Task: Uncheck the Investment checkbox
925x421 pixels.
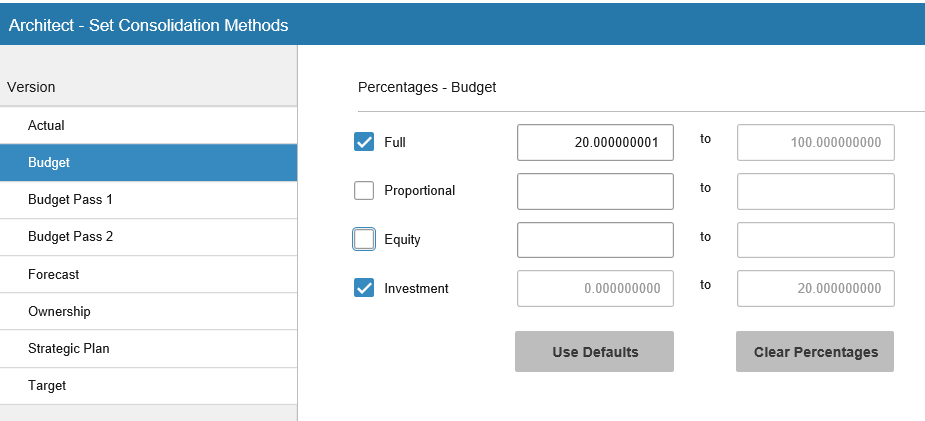Action: [x=364, y=288]
